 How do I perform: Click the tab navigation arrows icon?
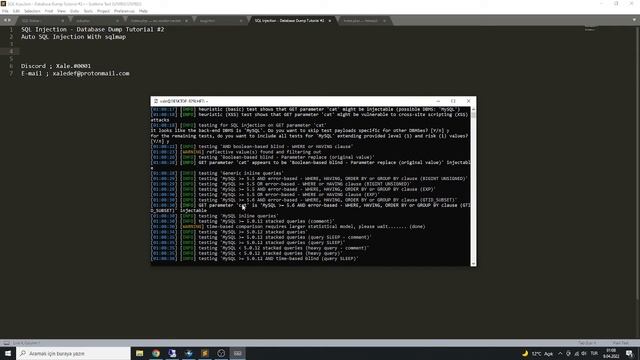[x=7, y=20]
